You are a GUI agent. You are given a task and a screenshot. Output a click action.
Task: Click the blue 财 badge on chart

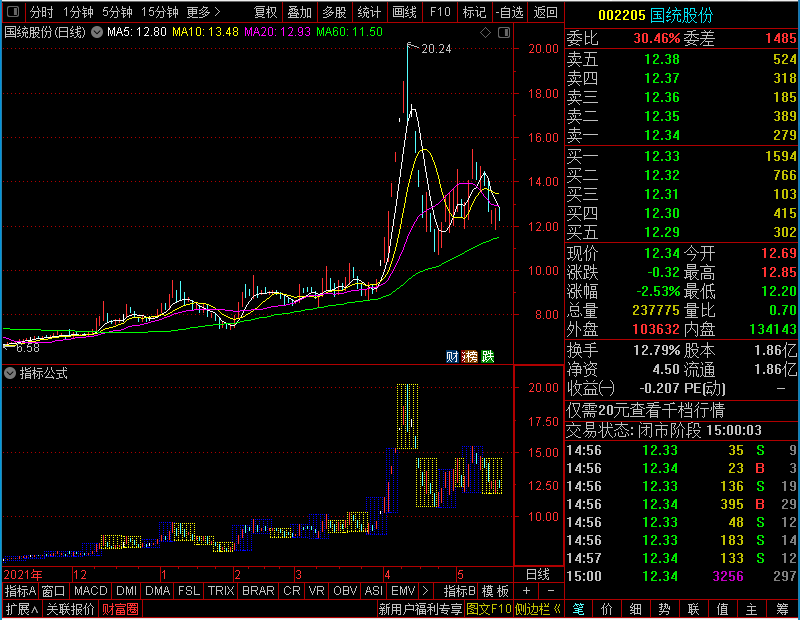coord(452,356)
